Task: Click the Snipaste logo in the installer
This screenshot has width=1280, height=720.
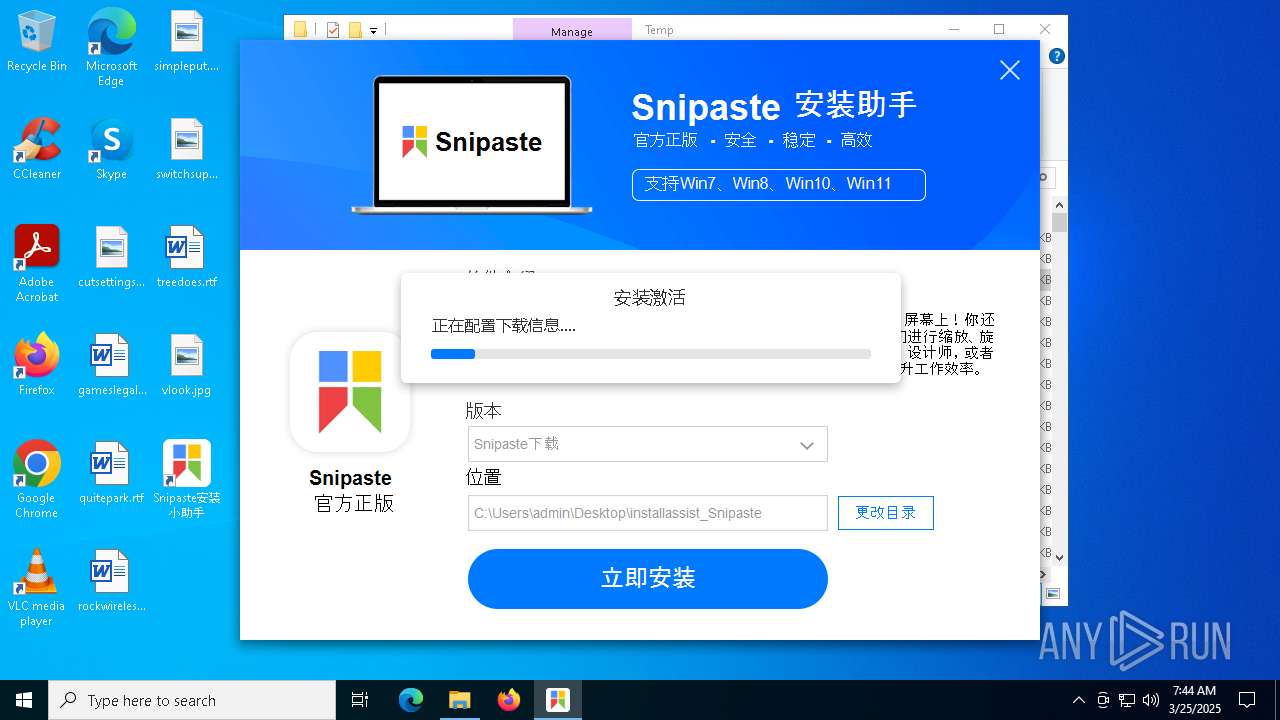Action: click(x=350, y=392)
